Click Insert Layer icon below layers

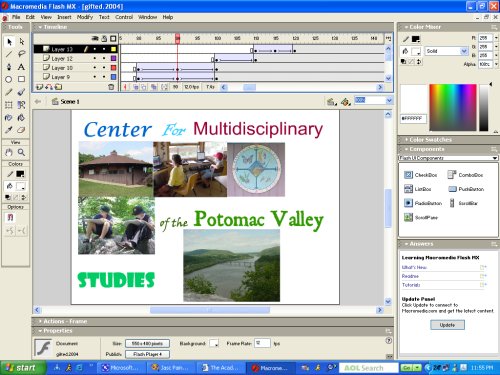[x=39, y=87]
